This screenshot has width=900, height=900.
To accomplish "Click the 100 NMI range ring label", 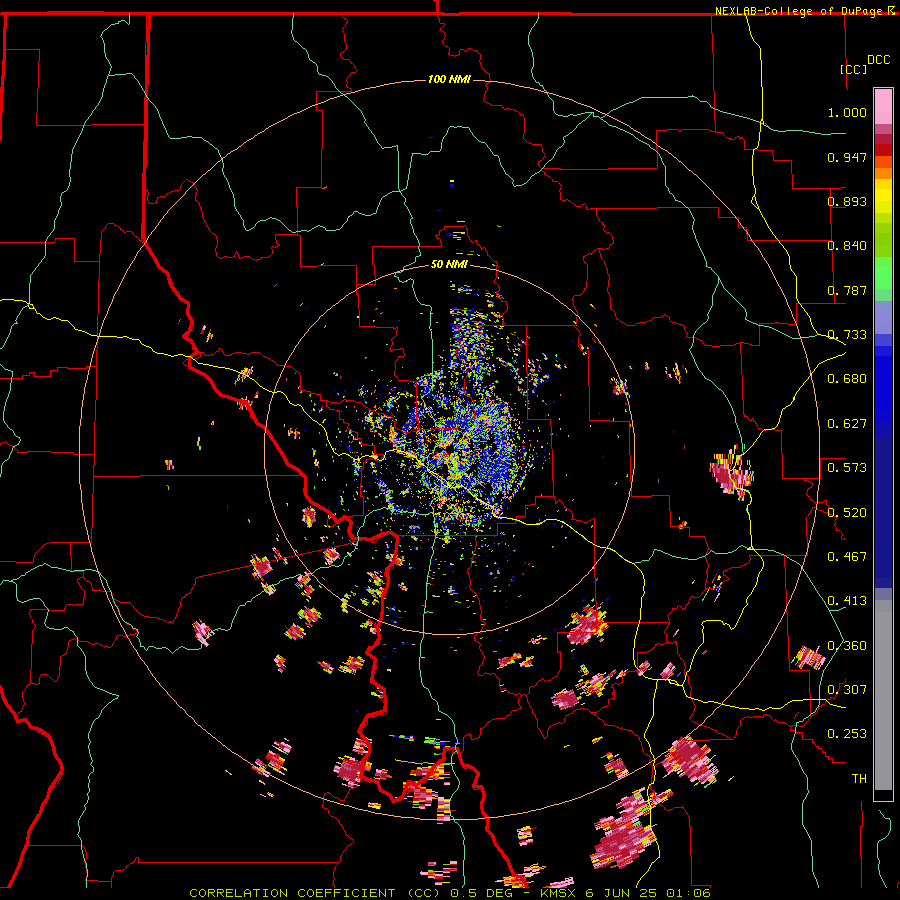I will (x=449, y=79).
